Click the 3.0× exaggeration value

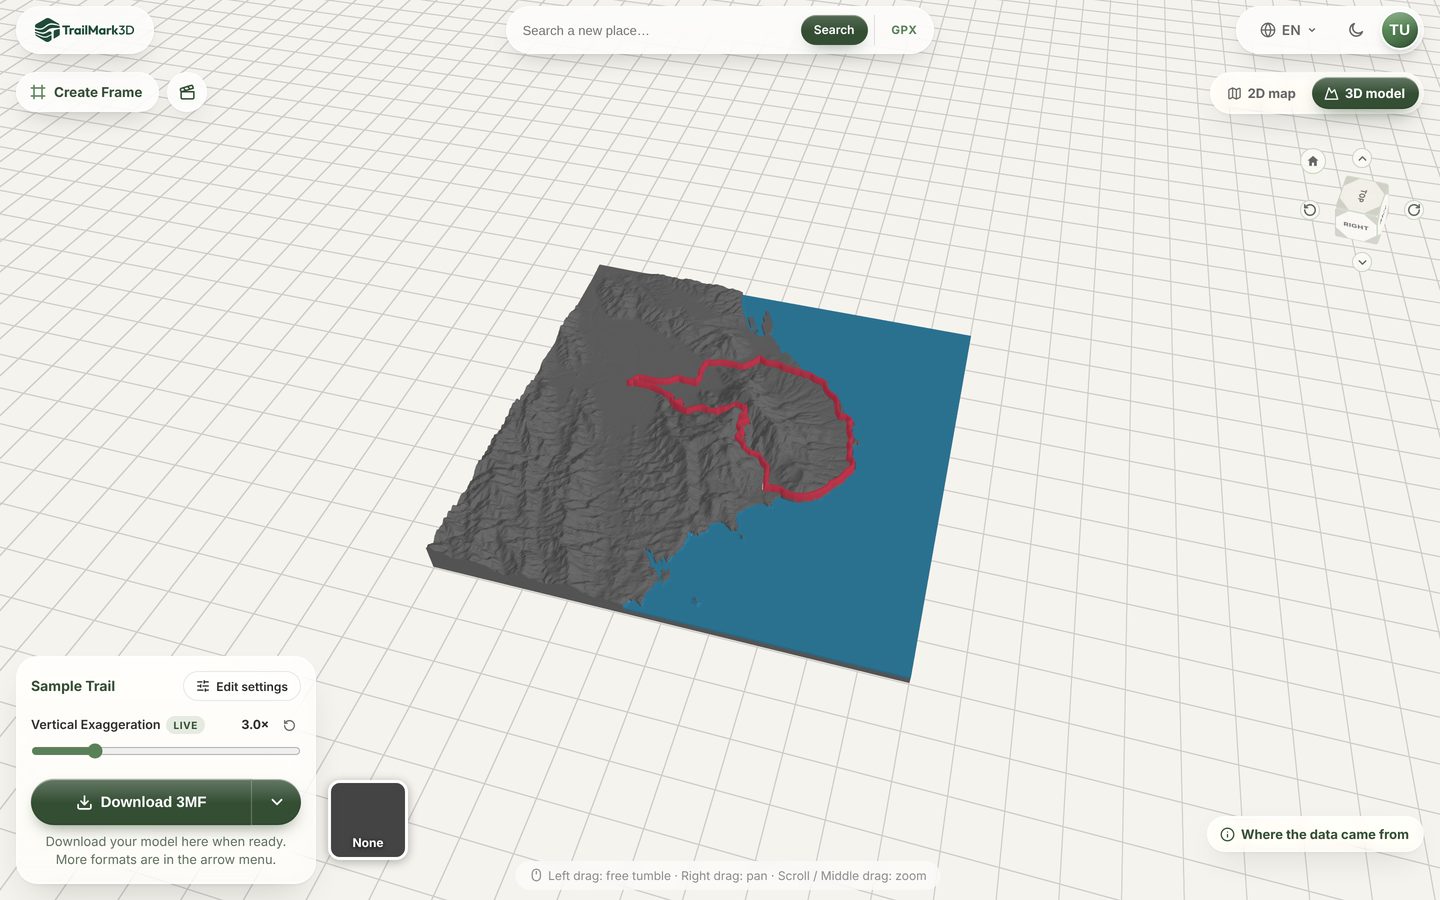tap(255, 725)
